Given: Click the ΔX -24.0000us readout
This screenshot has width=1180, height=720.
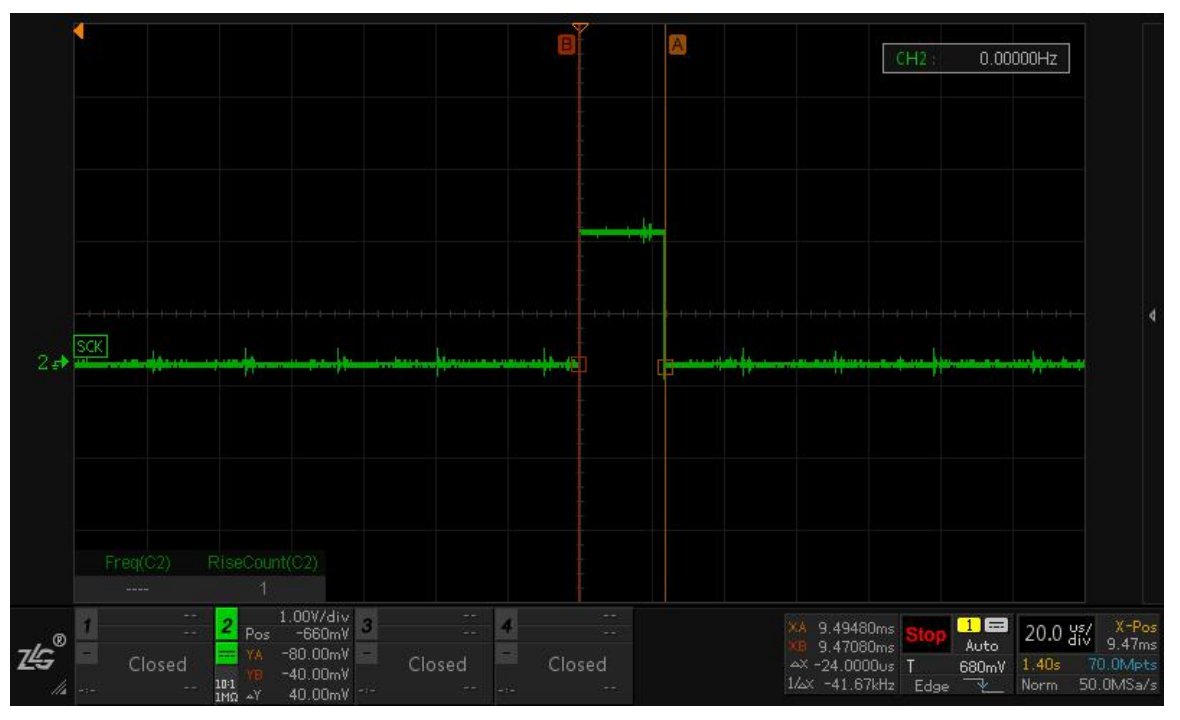Looking at the screenshot, I should tap(841, 665).
